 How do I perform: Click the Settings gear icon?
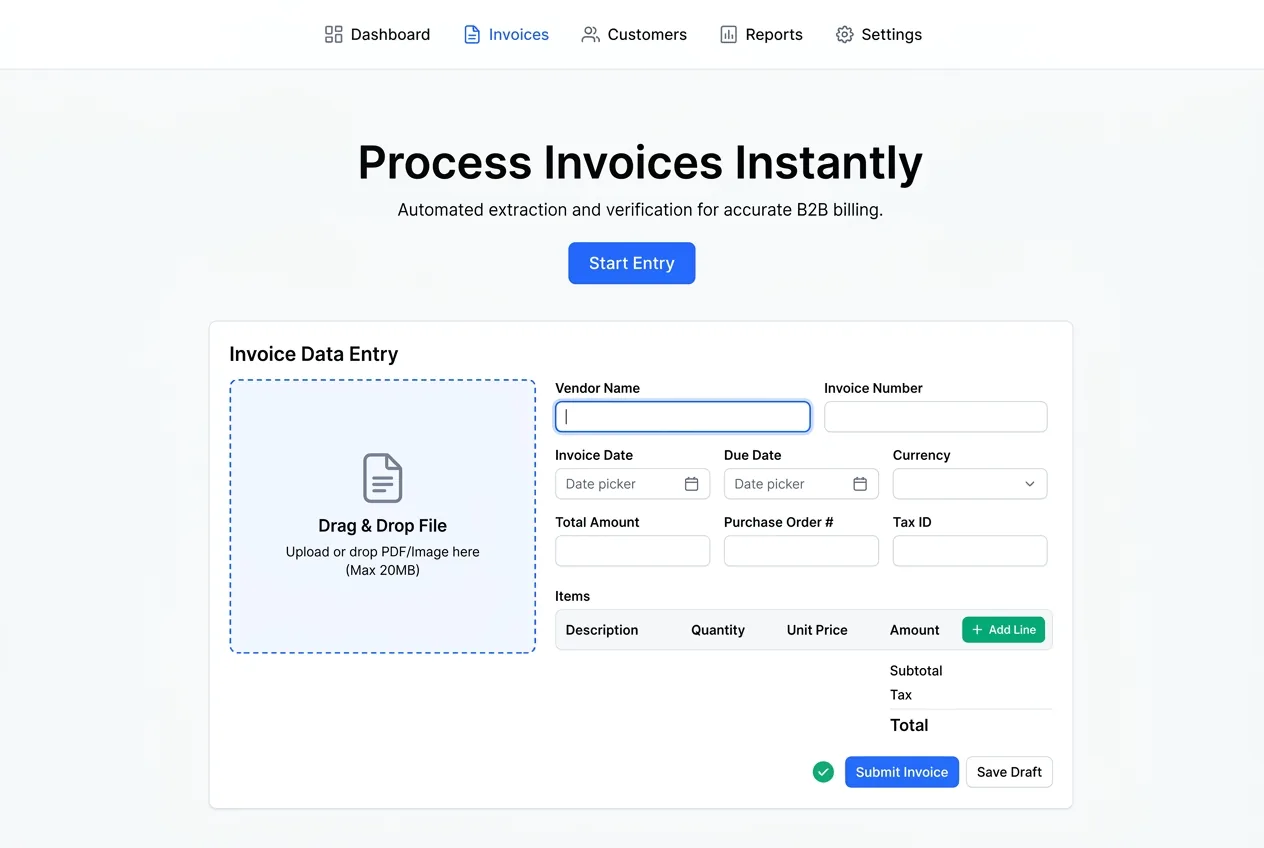click(x=843, y=33)
